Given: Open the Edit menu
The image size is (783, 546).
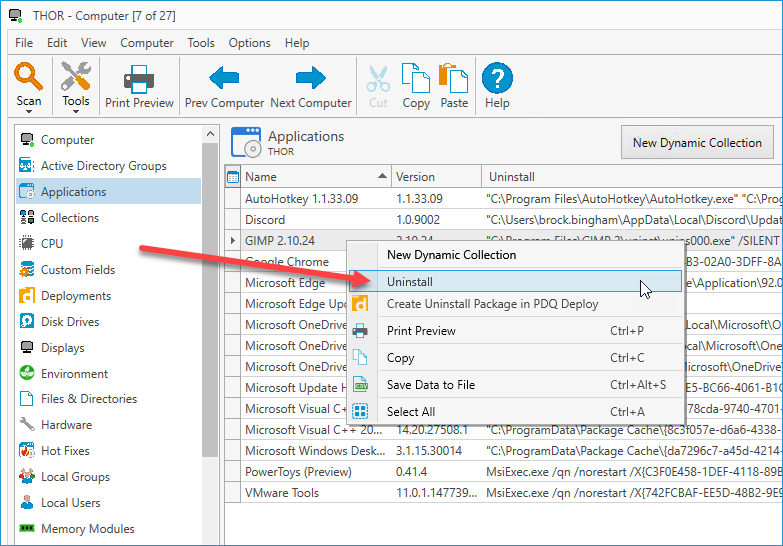Looking at the screenshot, I should click(57, 43).
